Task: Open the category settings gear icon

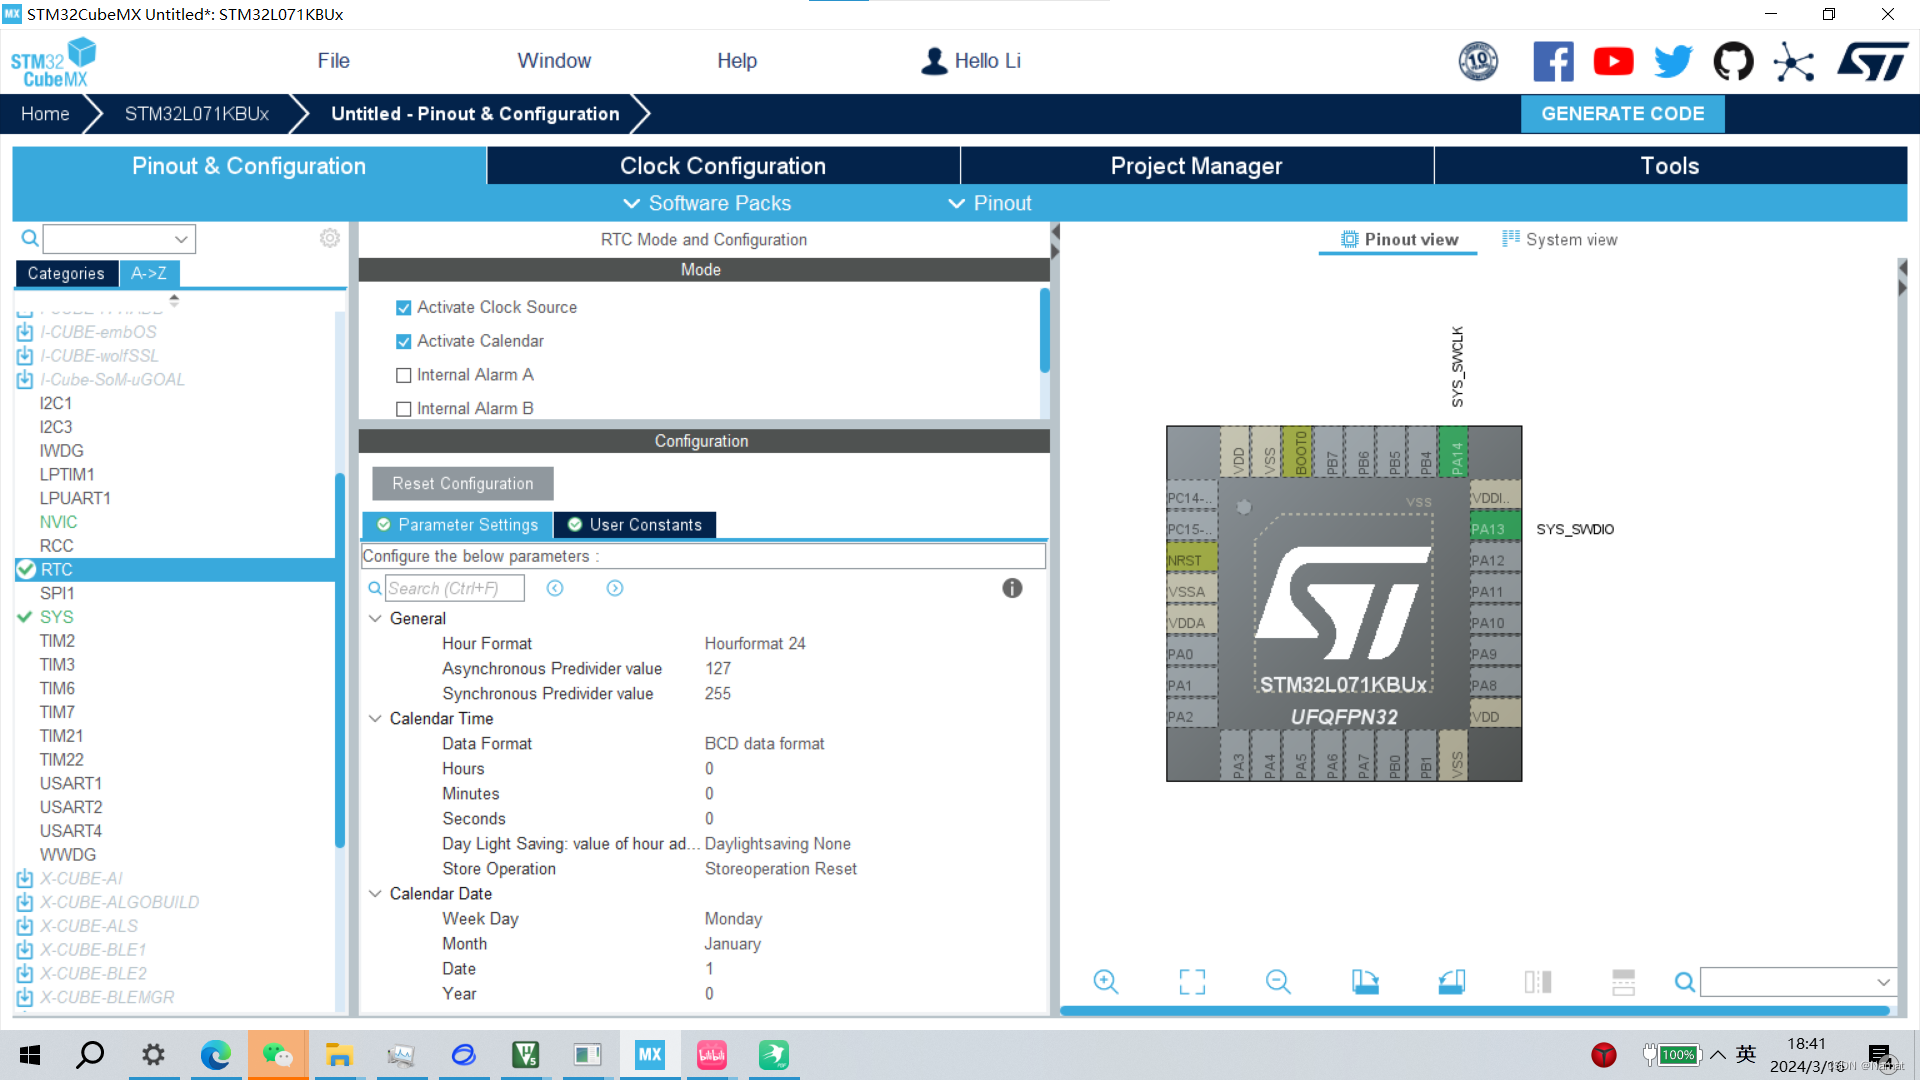Action: coord(330,238)
